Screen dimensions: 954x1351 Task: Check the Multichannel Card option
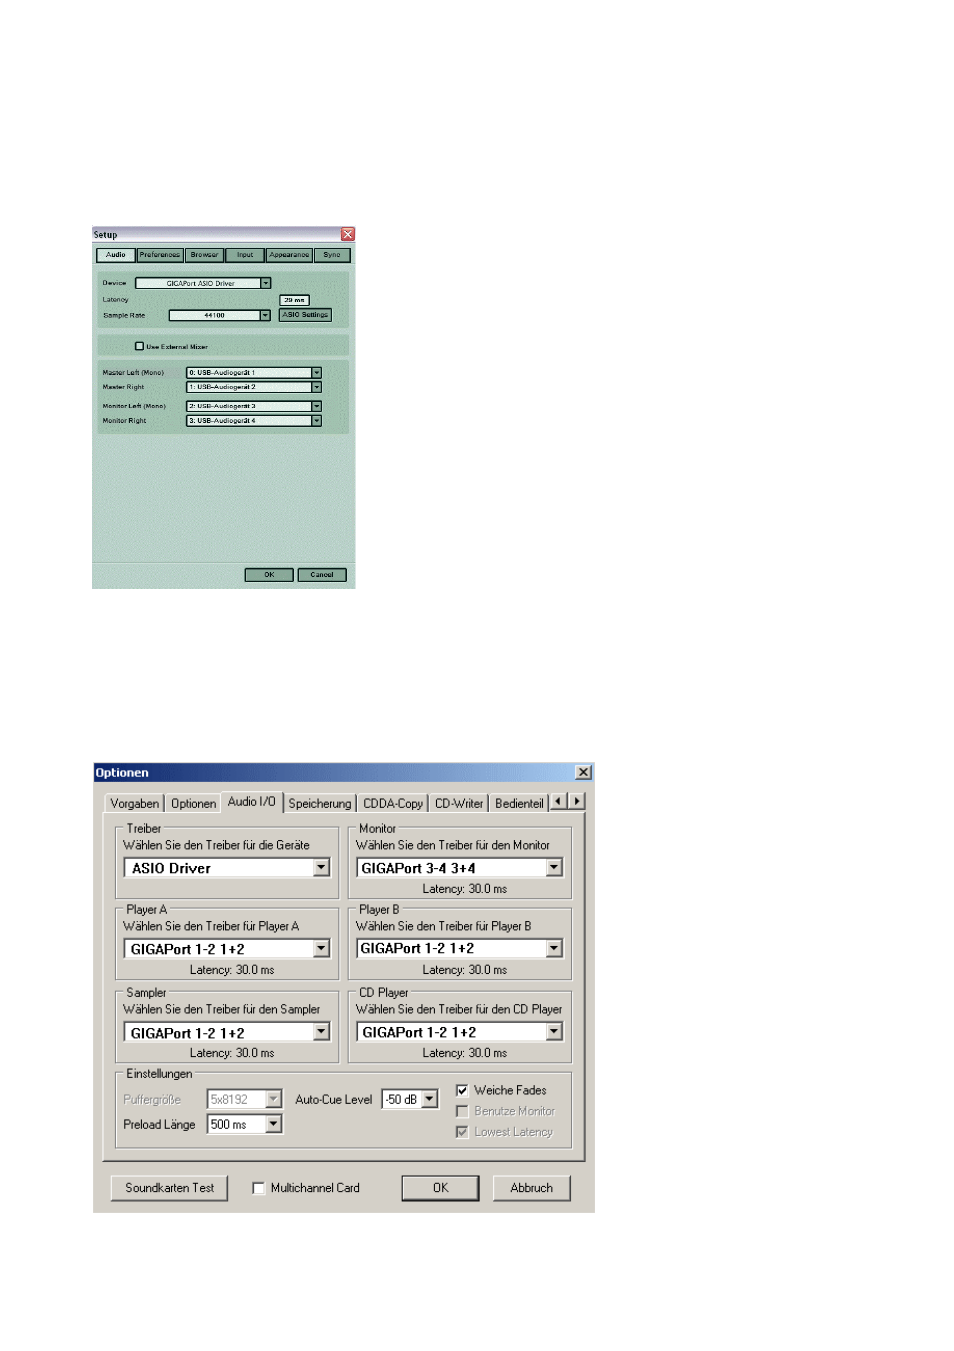click(258, 1188)
